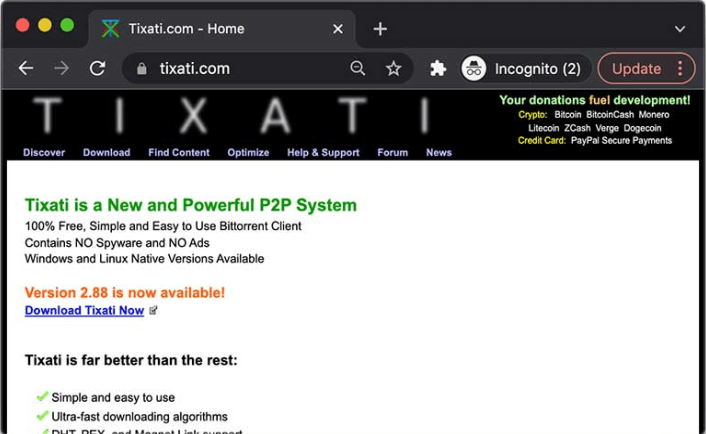Open the News menu item

(439, 153)
